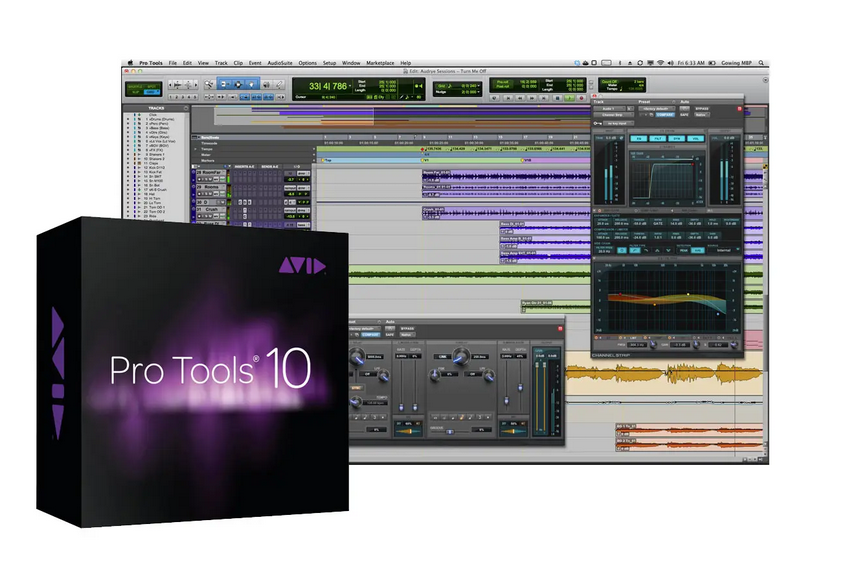The width and height of the screenshot is (855, 570).
Task: Click the Rewind transport button
Action: click(520, 98)
